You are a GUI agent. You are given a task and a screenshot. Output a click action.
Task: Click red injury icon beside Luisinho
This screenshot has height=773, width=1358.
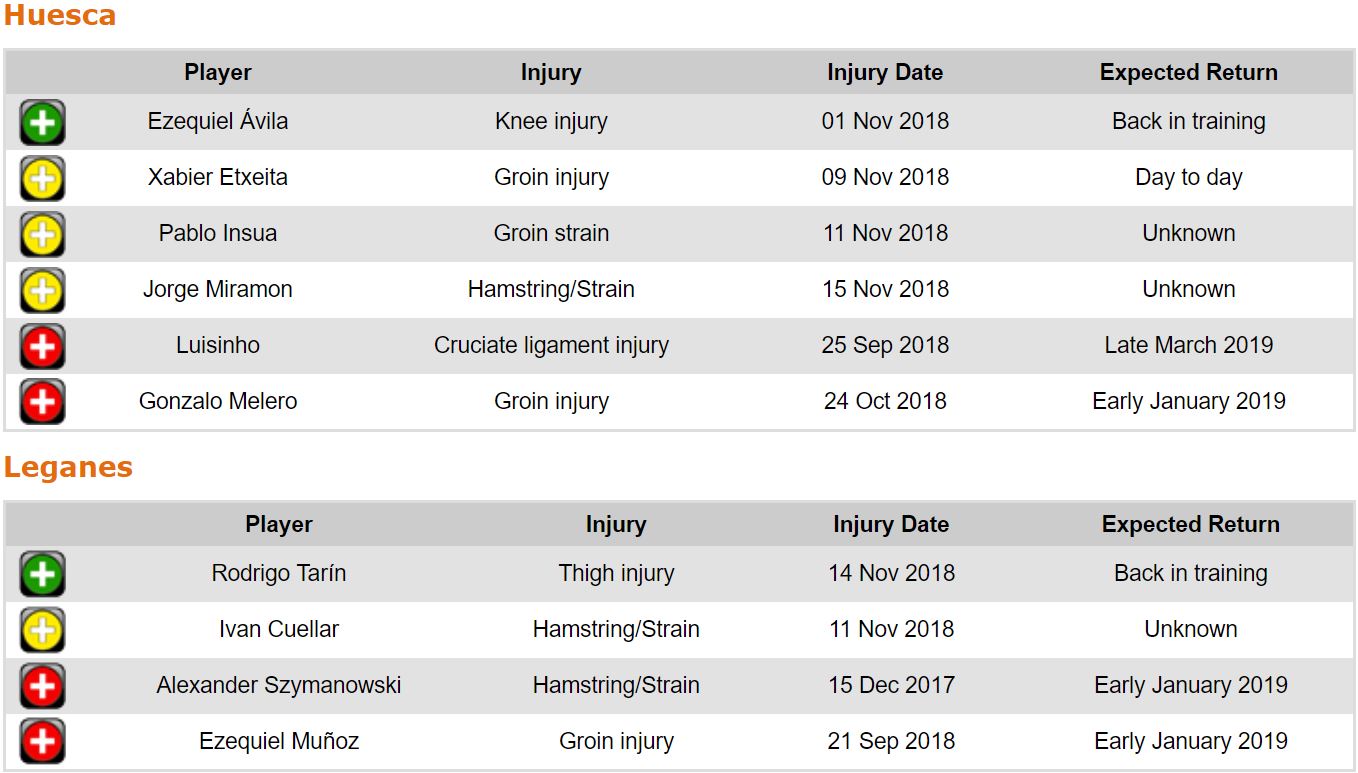(x=42, y=347)
